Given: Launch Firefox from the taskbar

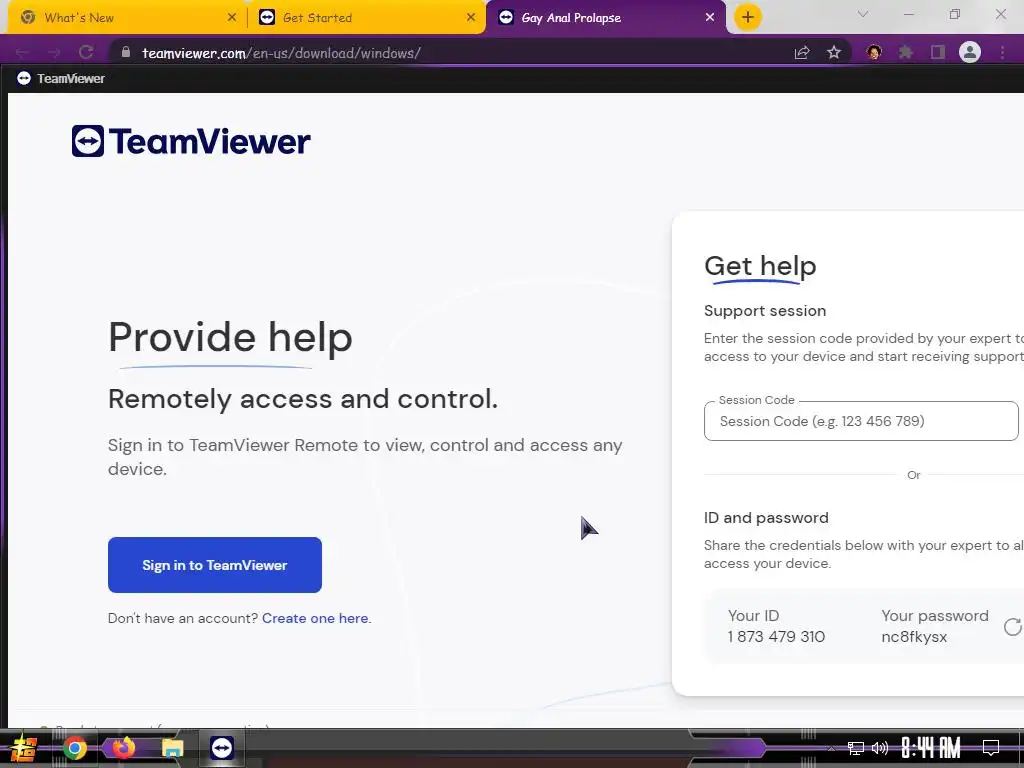Looking at the screenshot, I should point(123,748).
